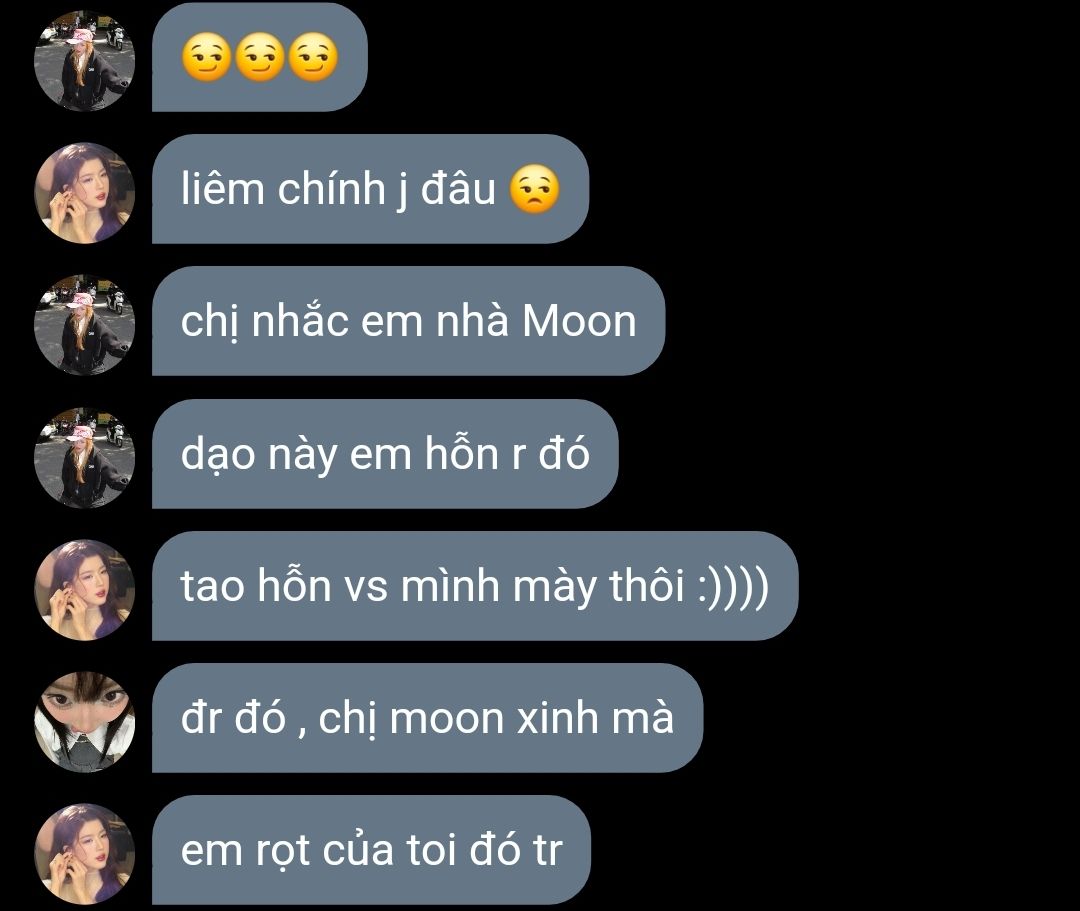The height and width of the screenshot is (911, 1080).
Task: Open avatar beside the smirking emojis message
Action: click(x=85, y=61)
